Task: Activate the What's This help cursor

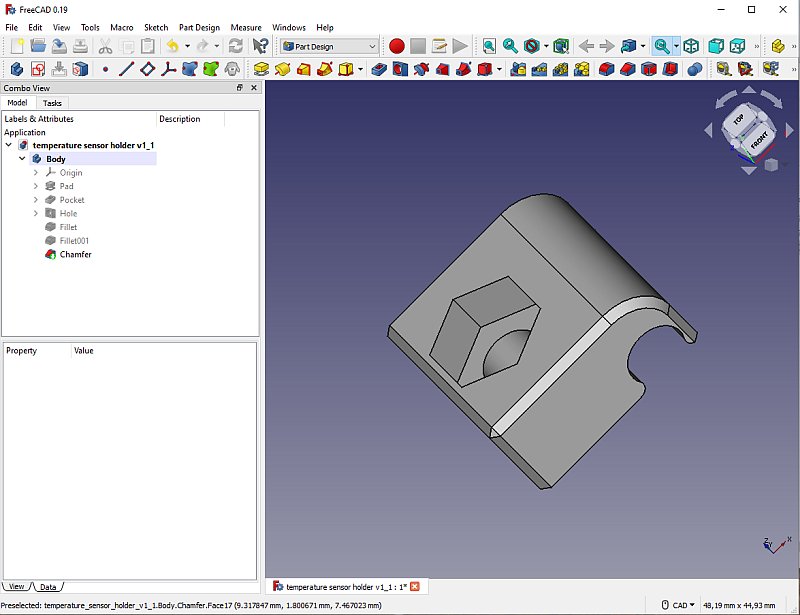Action: (261, 46)
